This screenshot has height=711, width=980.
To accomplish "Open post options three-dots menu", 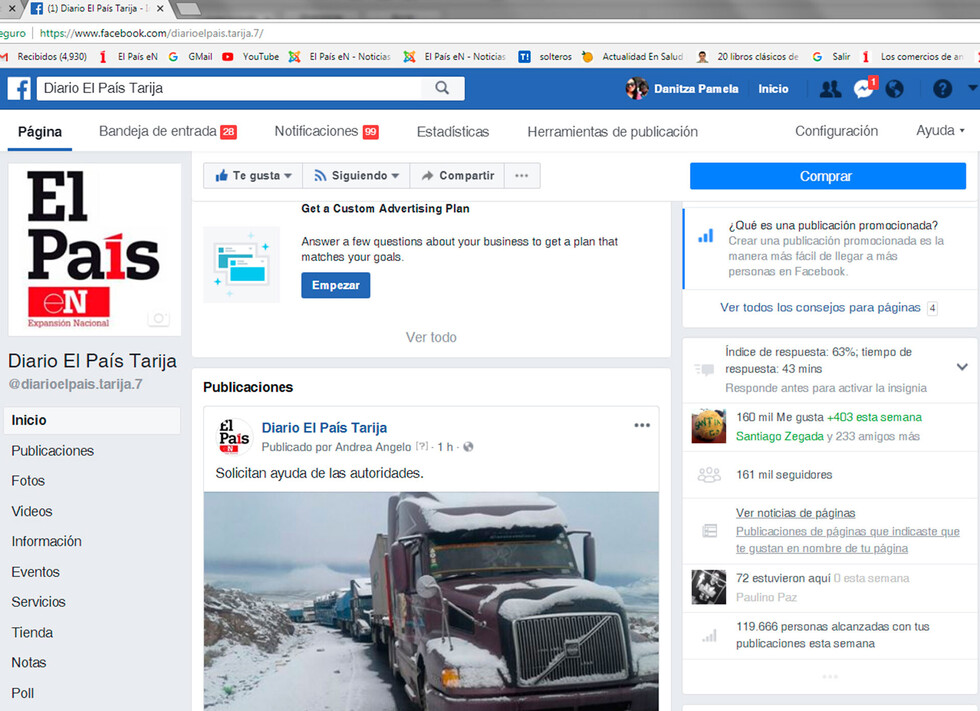I will pyautogui.click(x=642, y=425).
